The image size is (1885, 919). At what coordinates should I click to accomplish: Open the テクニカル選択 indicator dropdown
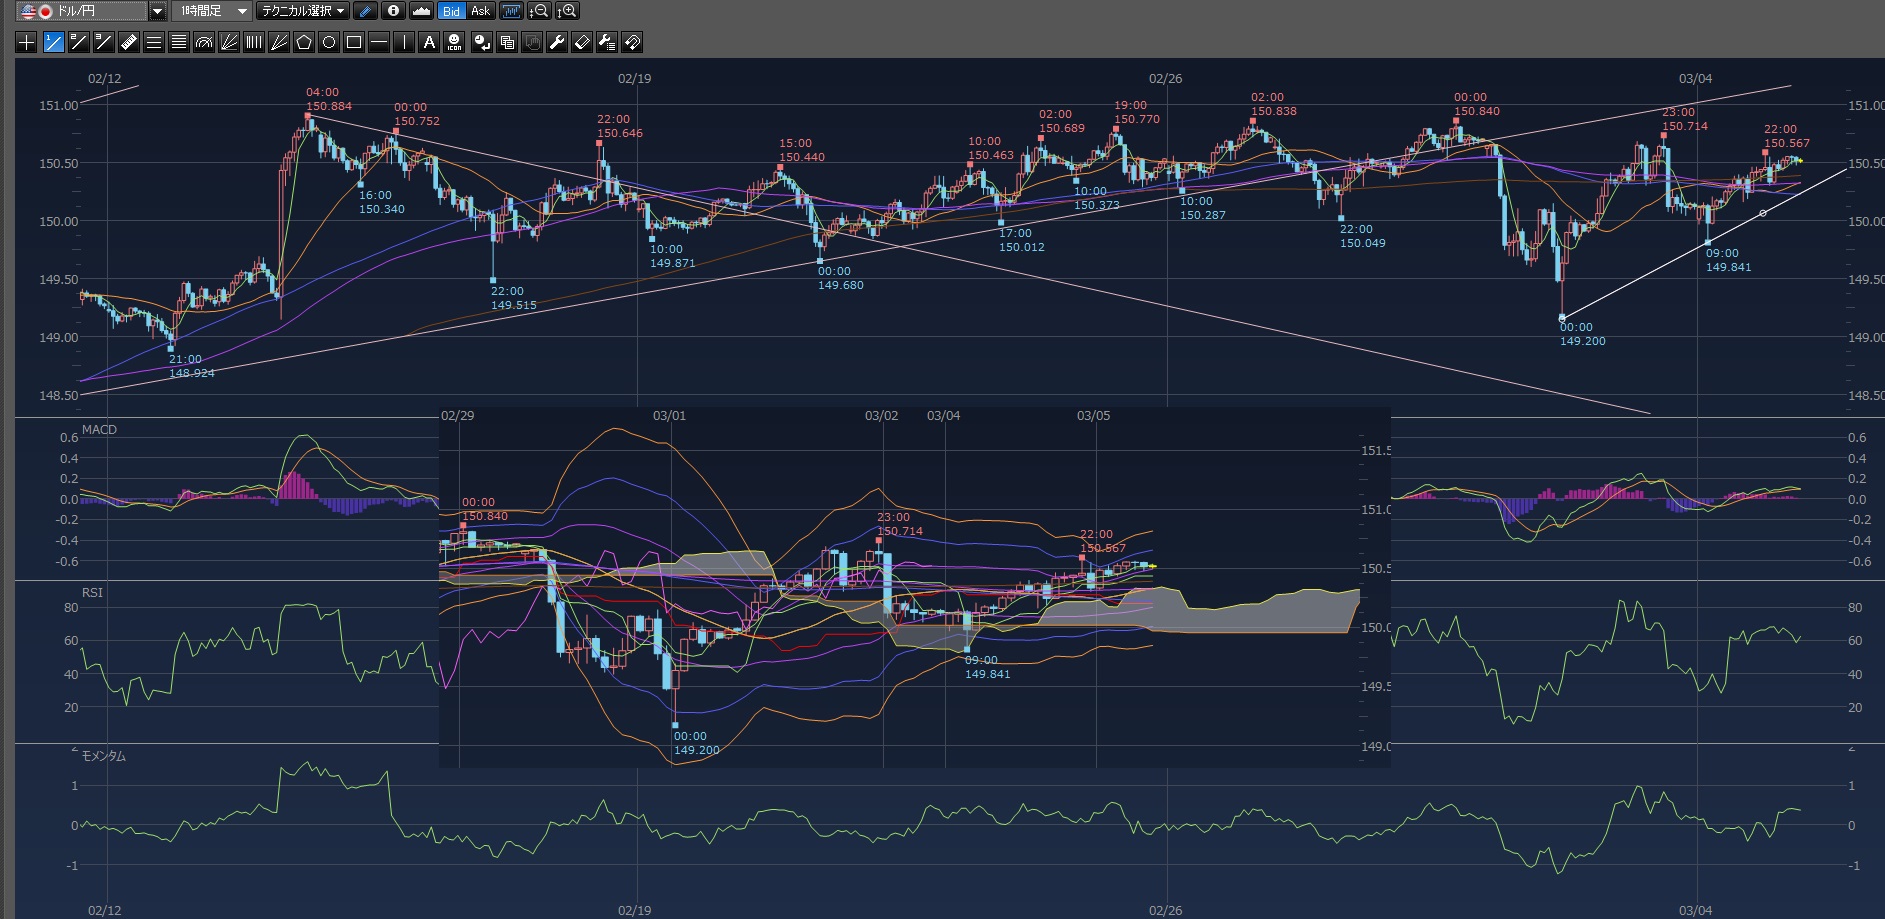click(302, 11)
